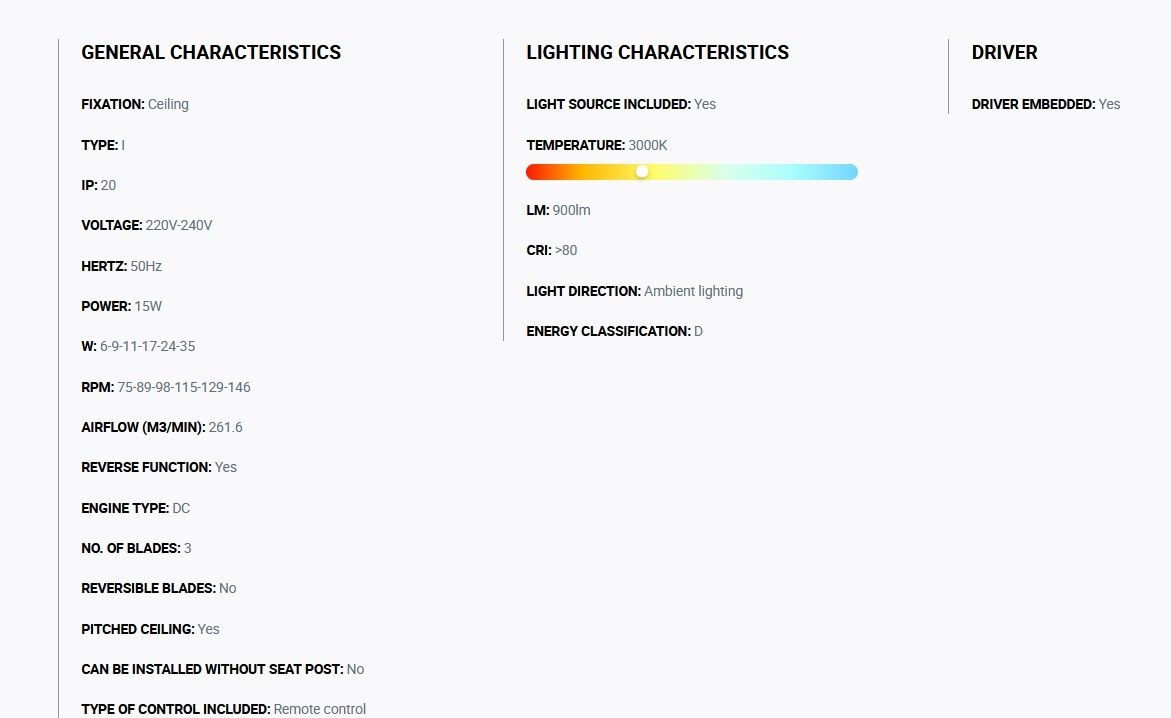Select the Fixation: Ceiling line
Viewport: 1171px width, 718px height.
pyautogui.click(x=135, y=105)
